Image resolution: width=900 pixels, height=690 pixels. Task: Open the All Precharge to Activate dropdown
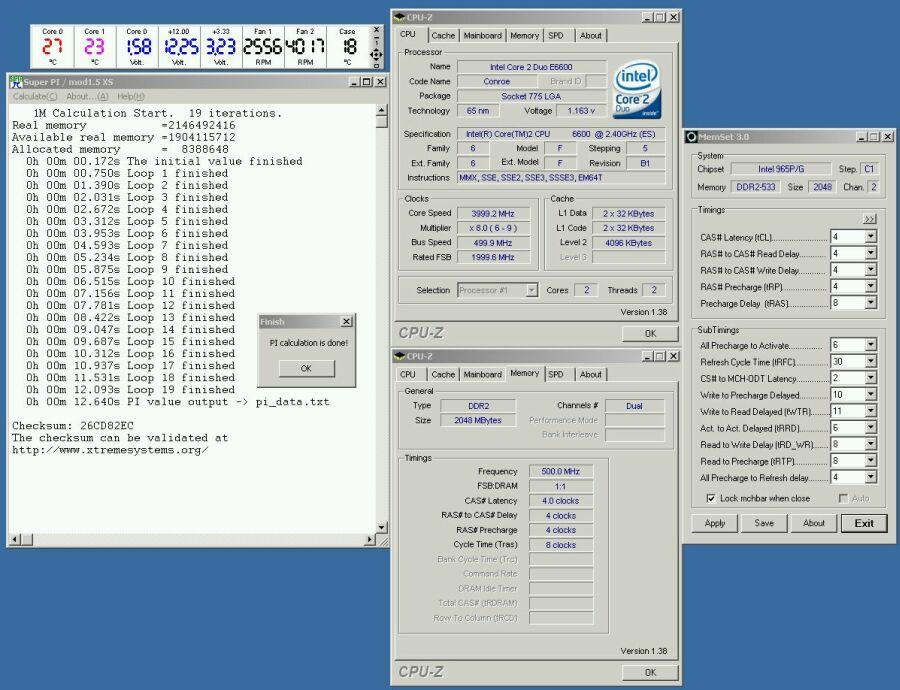(871, 345)
